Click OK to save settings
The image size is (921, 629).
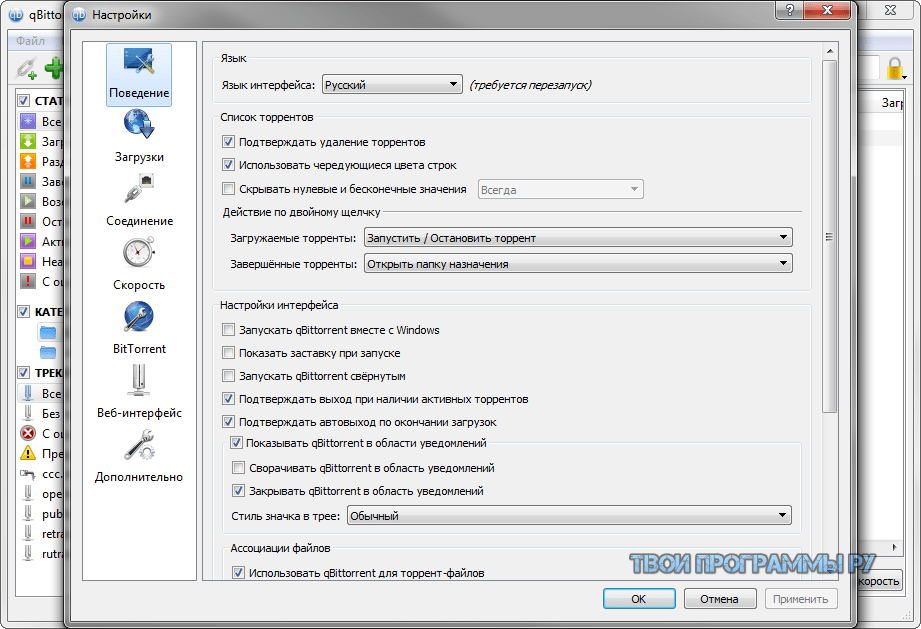click(x=639, y=599)
